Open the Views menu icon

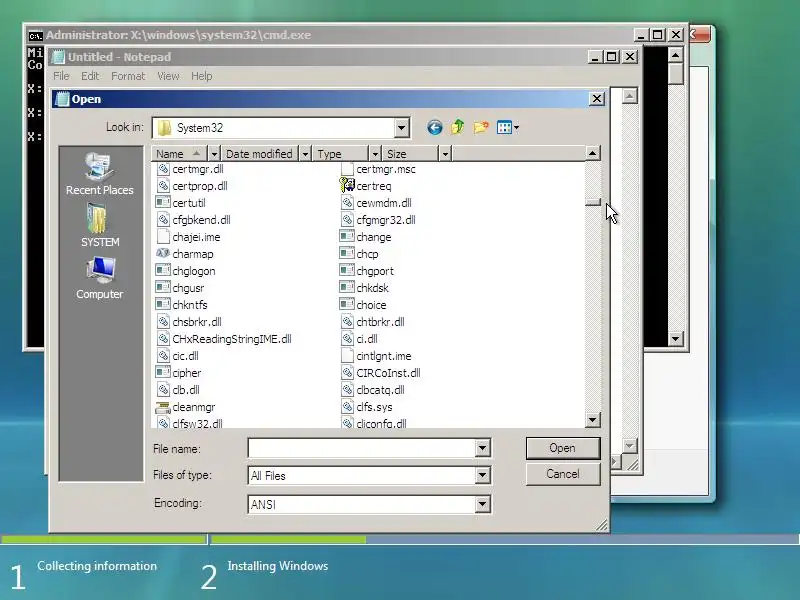point(508,128)
